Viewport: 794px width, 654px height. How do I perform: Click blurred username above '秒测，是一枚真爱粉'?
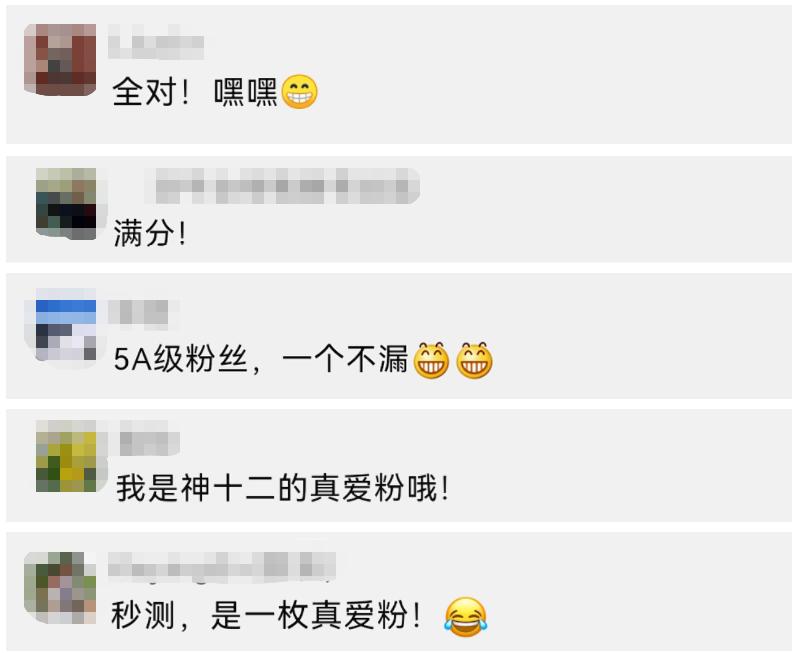(x=222, y=564)
